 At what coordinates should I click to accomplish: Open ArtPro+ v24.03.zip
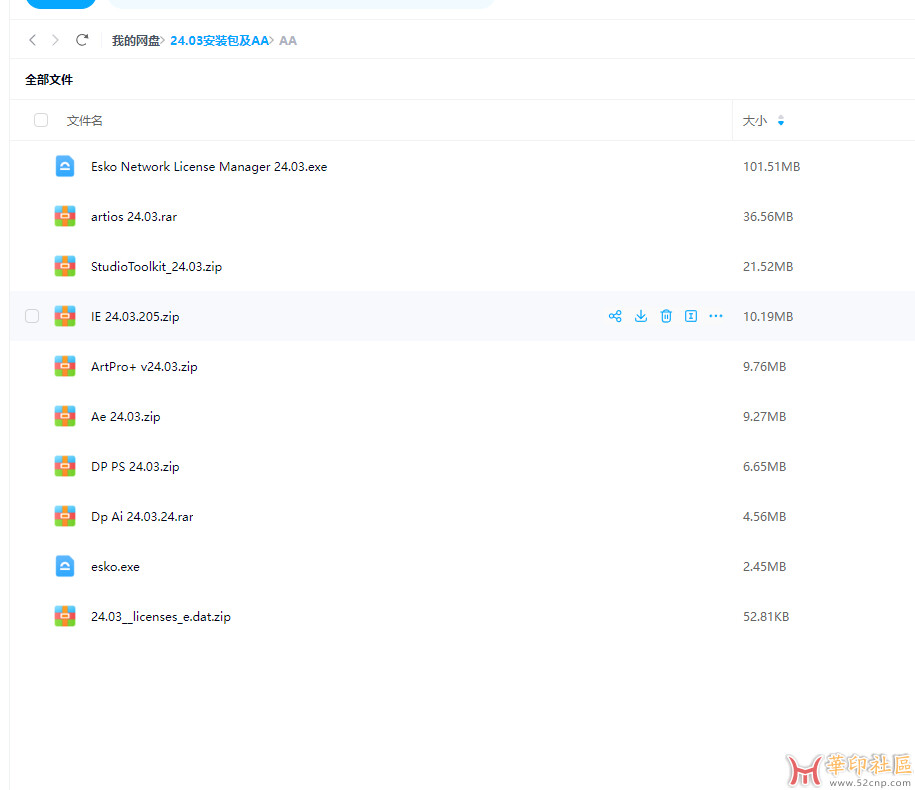[144, 366]
